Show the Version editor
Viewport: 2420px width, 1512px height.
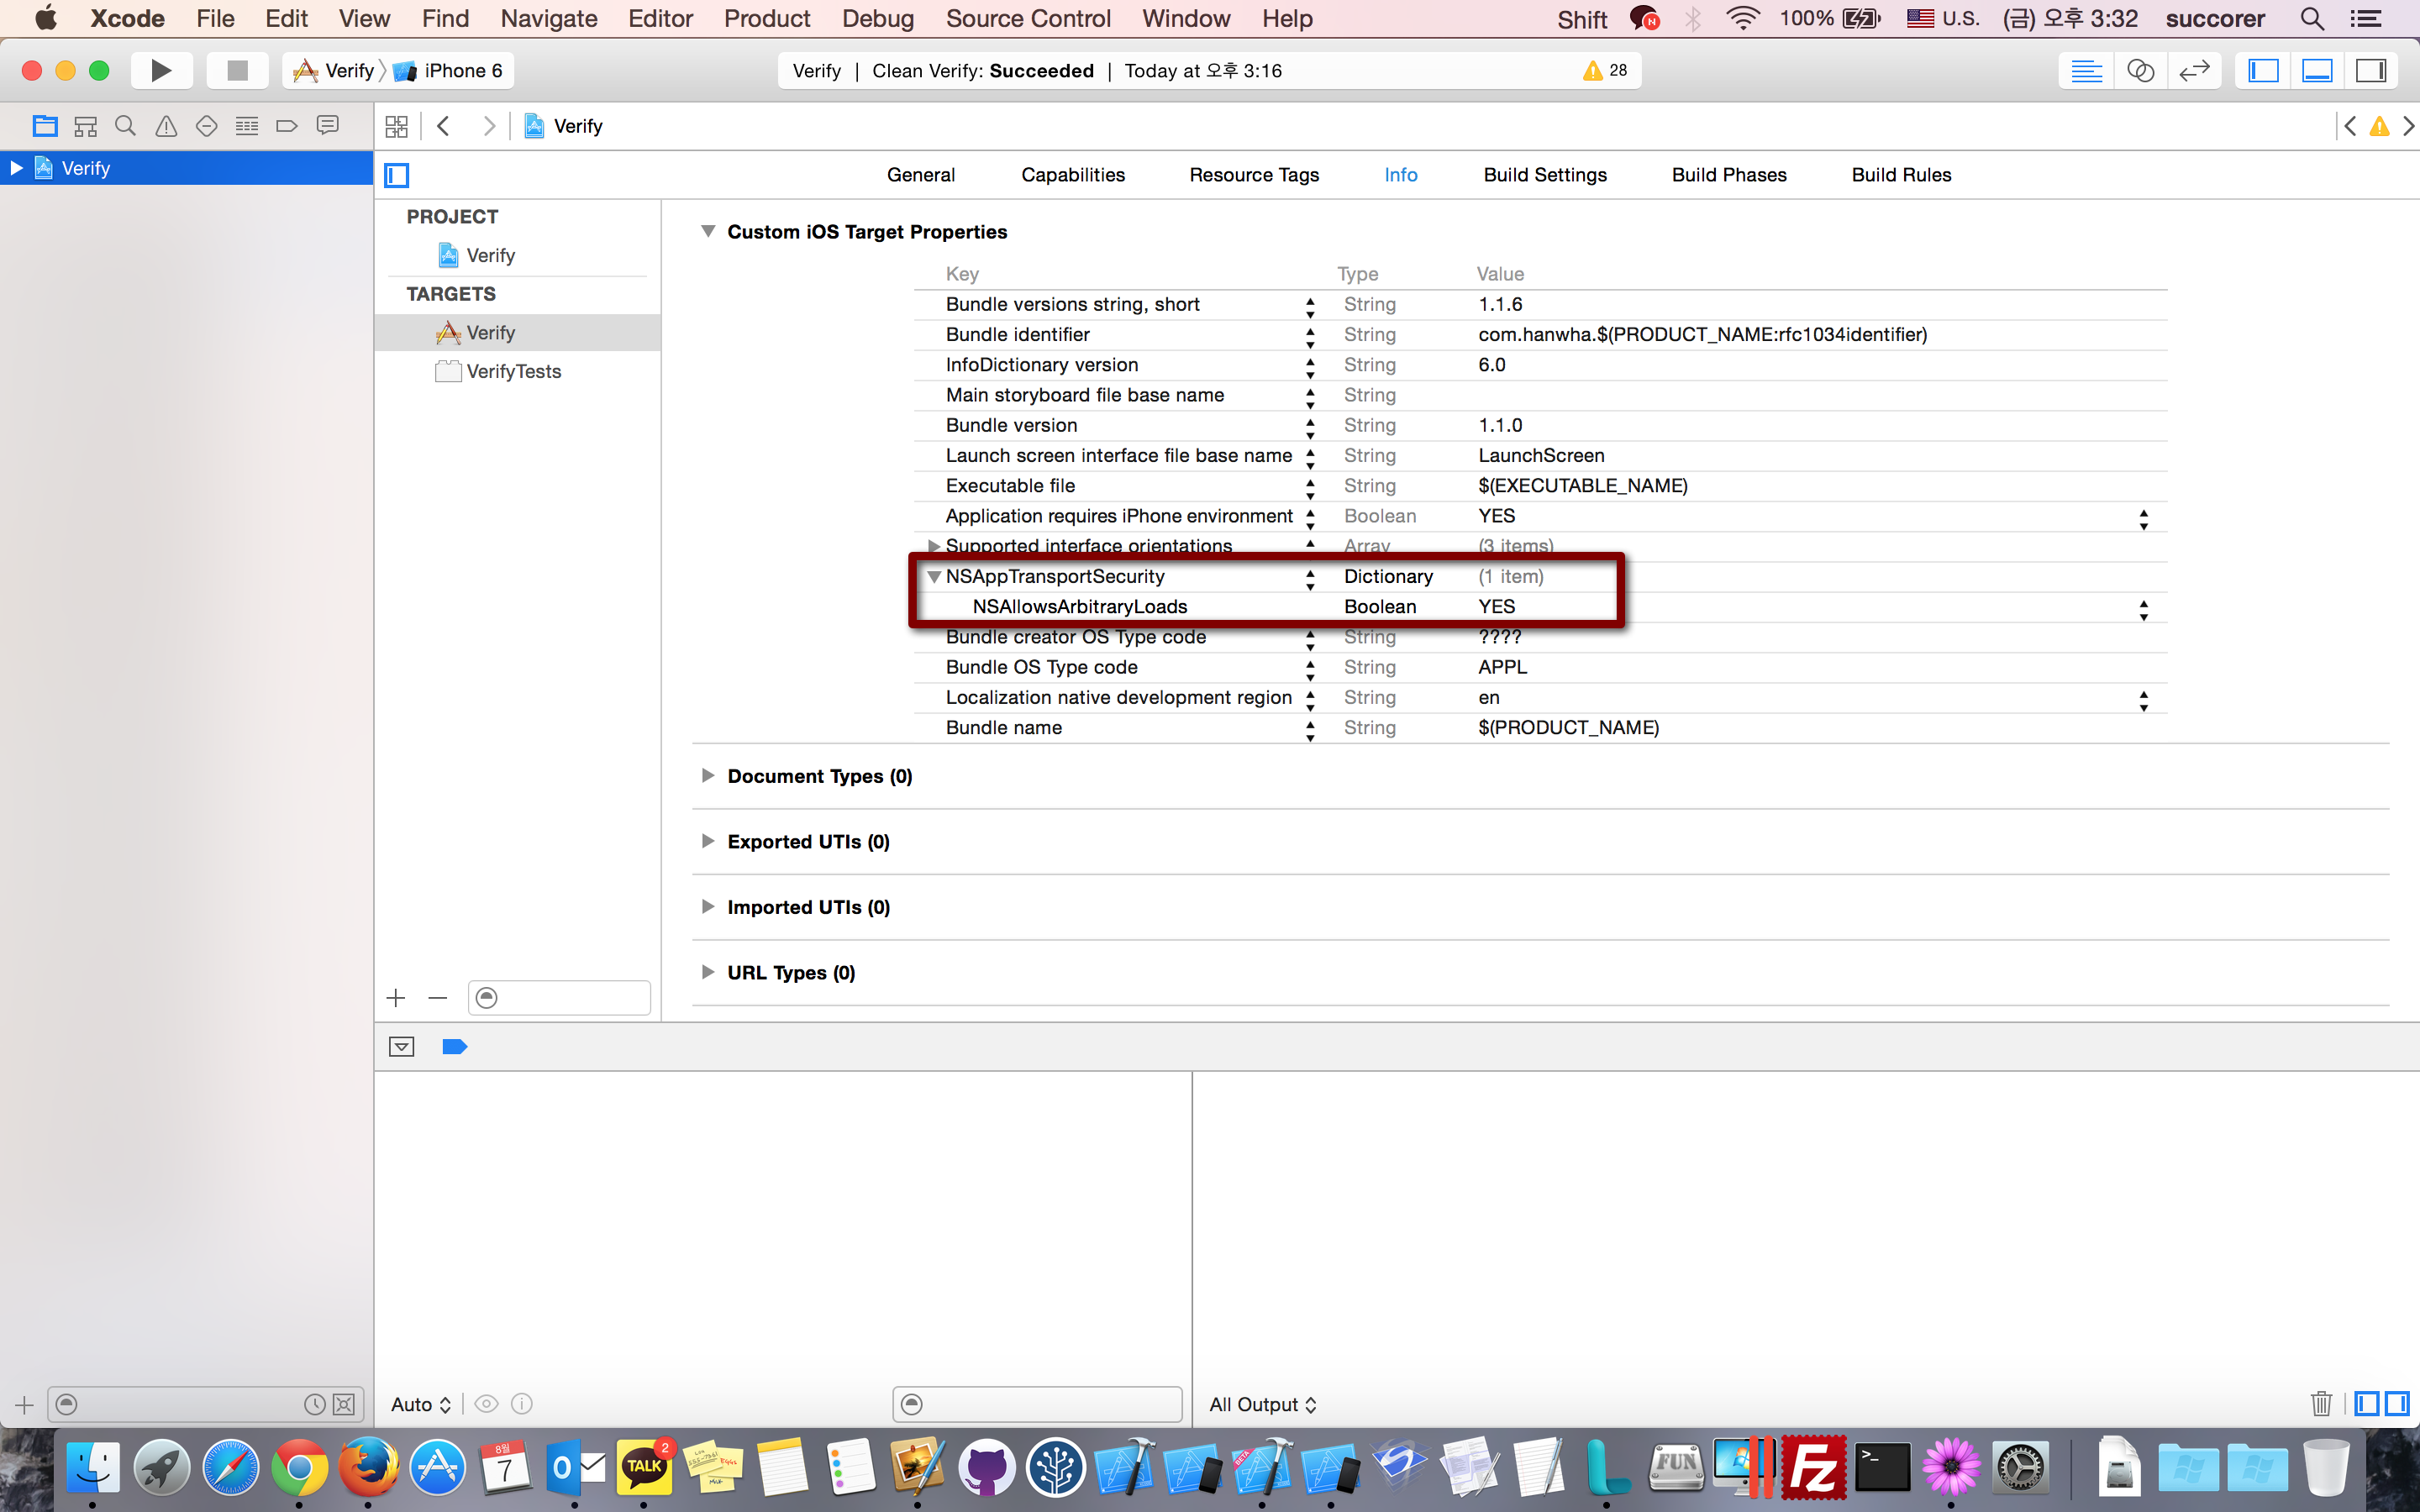[2194, 70]
